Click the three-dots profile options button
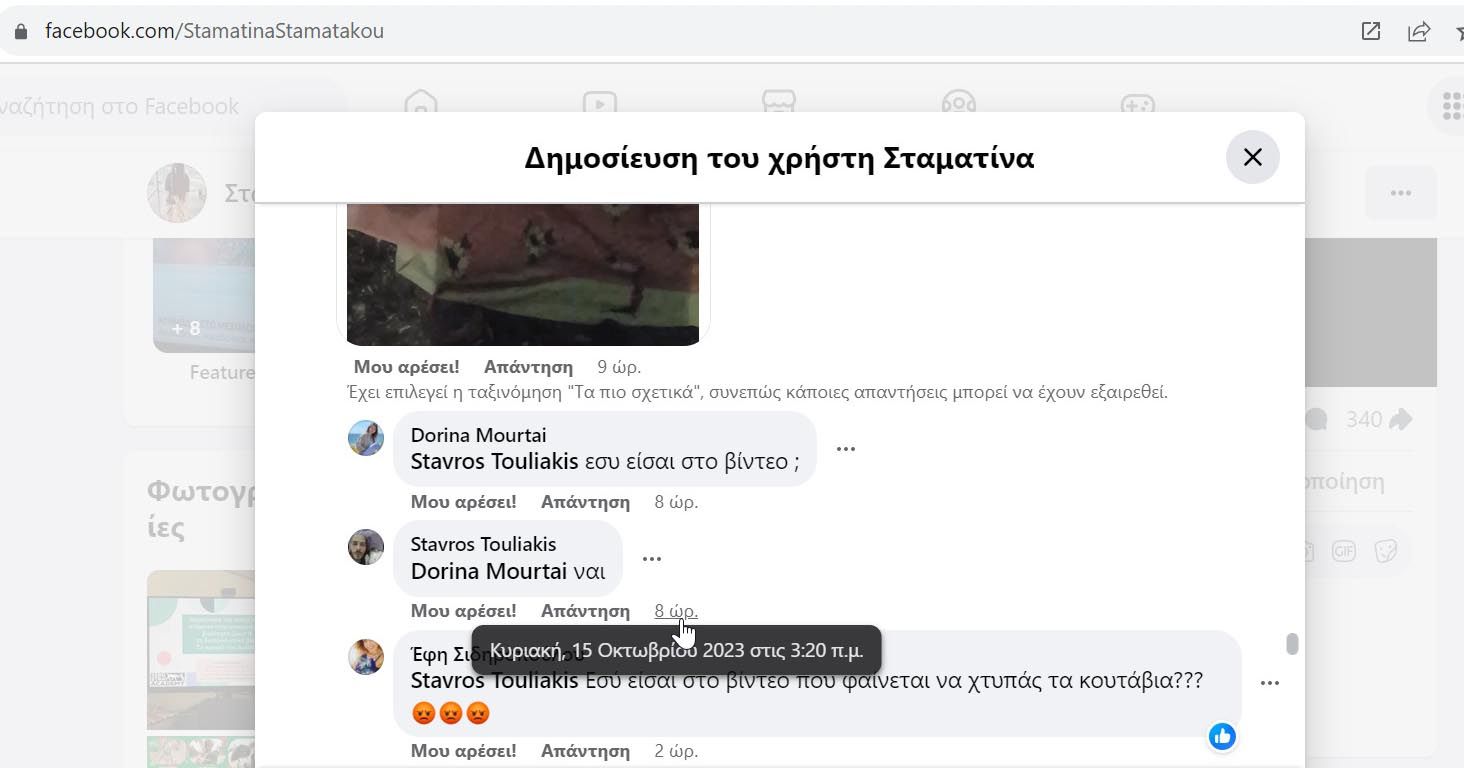 coord(1401,193)
